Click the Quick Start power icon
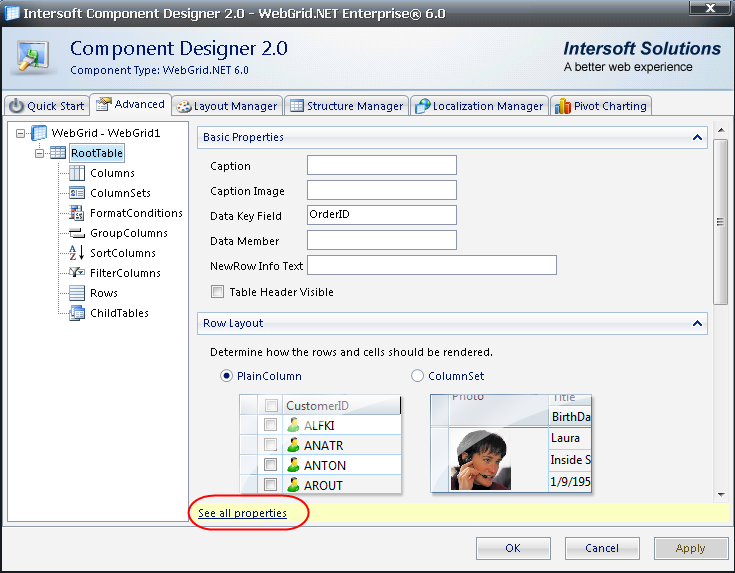The width and height of the screenshot is (735, 573). tap(16, 106)
